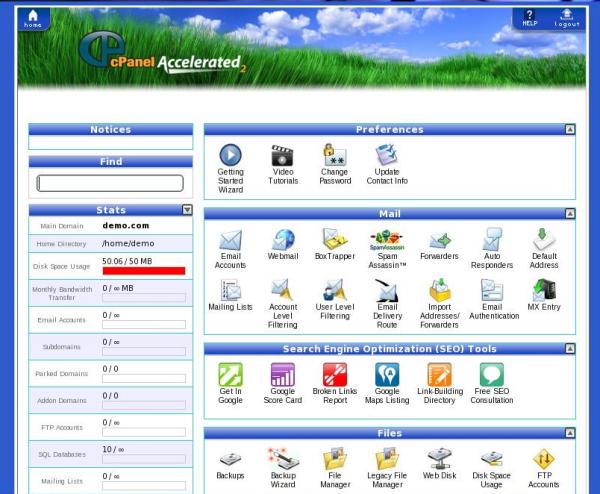Open the Help icon
The width and height of the screenshot is (600, 494).
click(530, 18)
